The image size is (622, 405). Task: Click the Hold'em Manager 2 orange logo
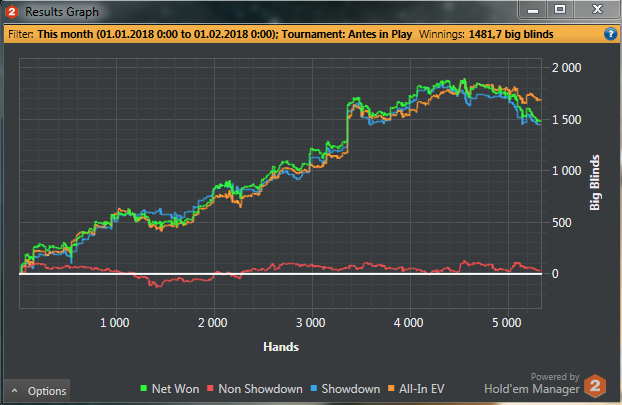(595, 385)
